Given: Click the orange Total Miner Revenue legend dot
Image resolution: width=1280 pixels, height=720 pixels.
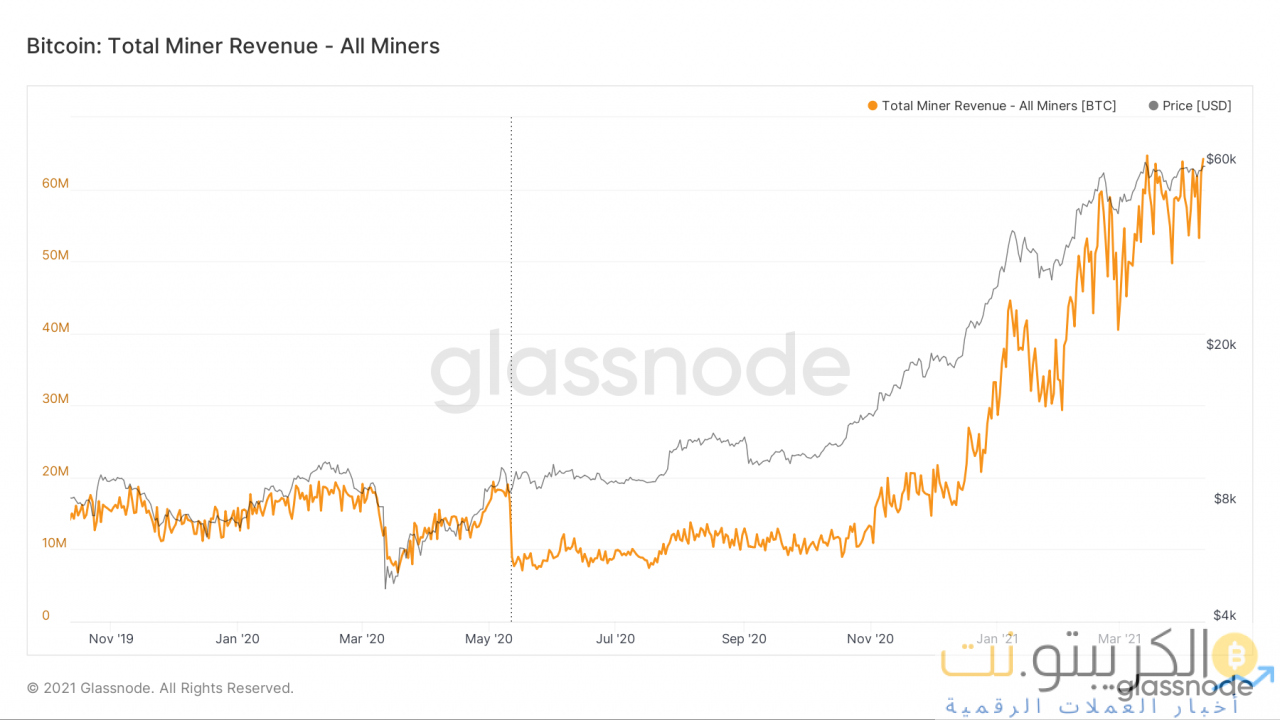Looking at the screenshot, I should 873,106.
